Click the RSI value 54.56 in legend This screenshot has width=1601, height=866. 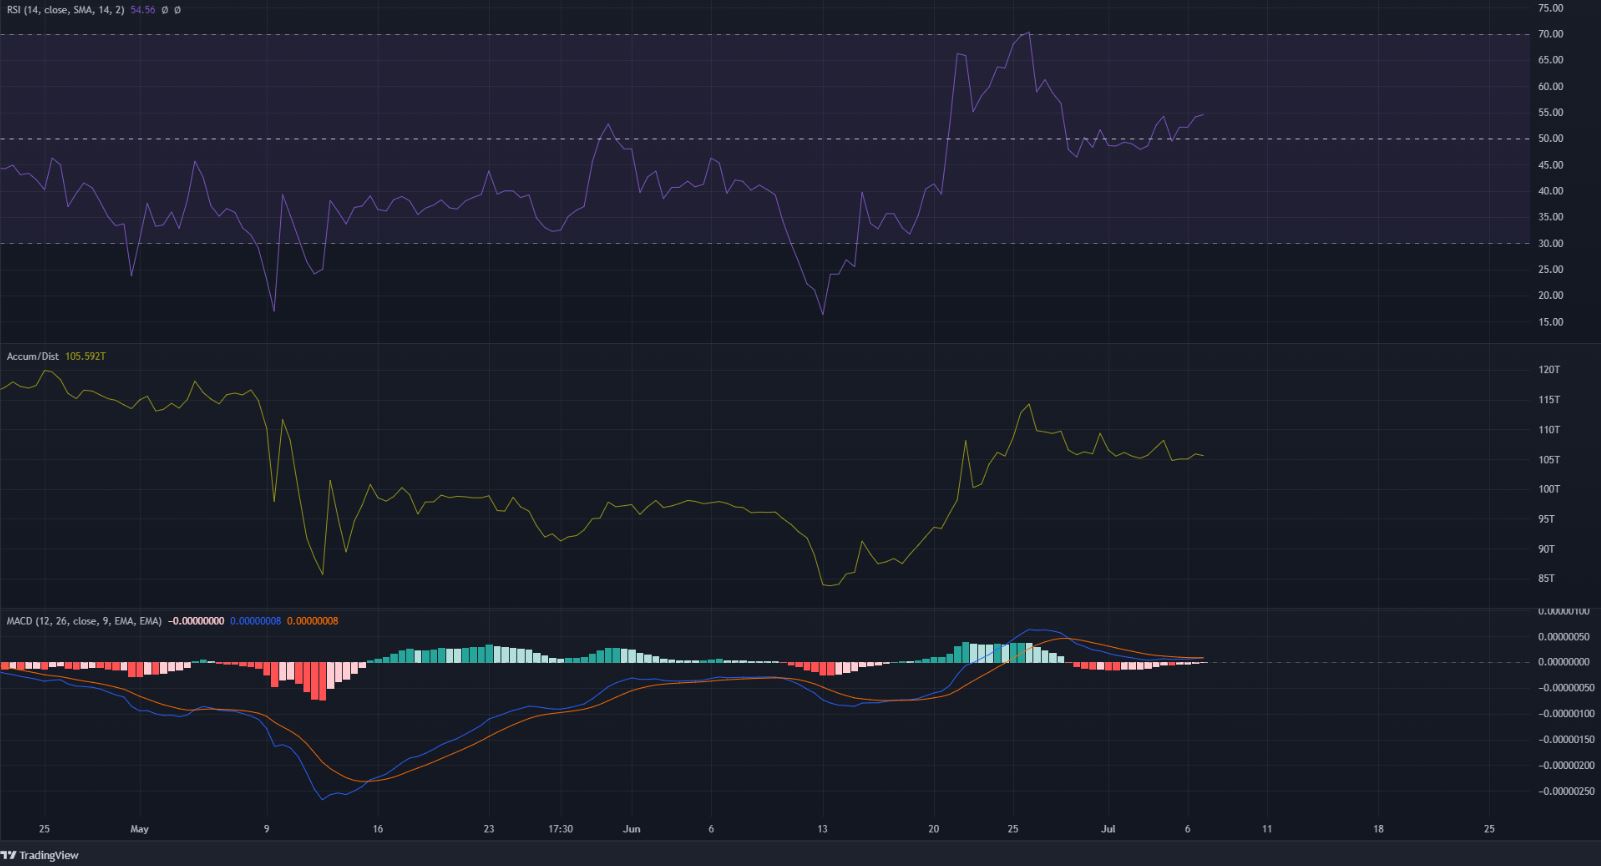click(144, 9)
